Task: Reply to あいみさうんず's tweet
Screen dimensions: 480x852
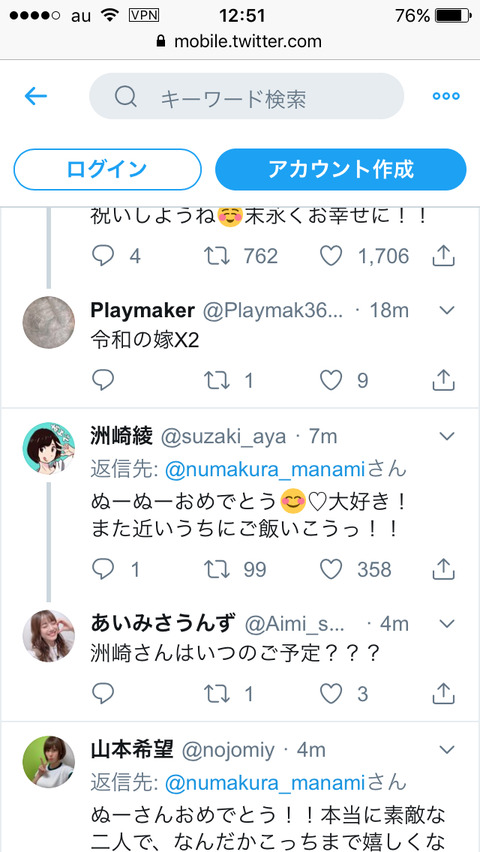Action: (103, 693)
